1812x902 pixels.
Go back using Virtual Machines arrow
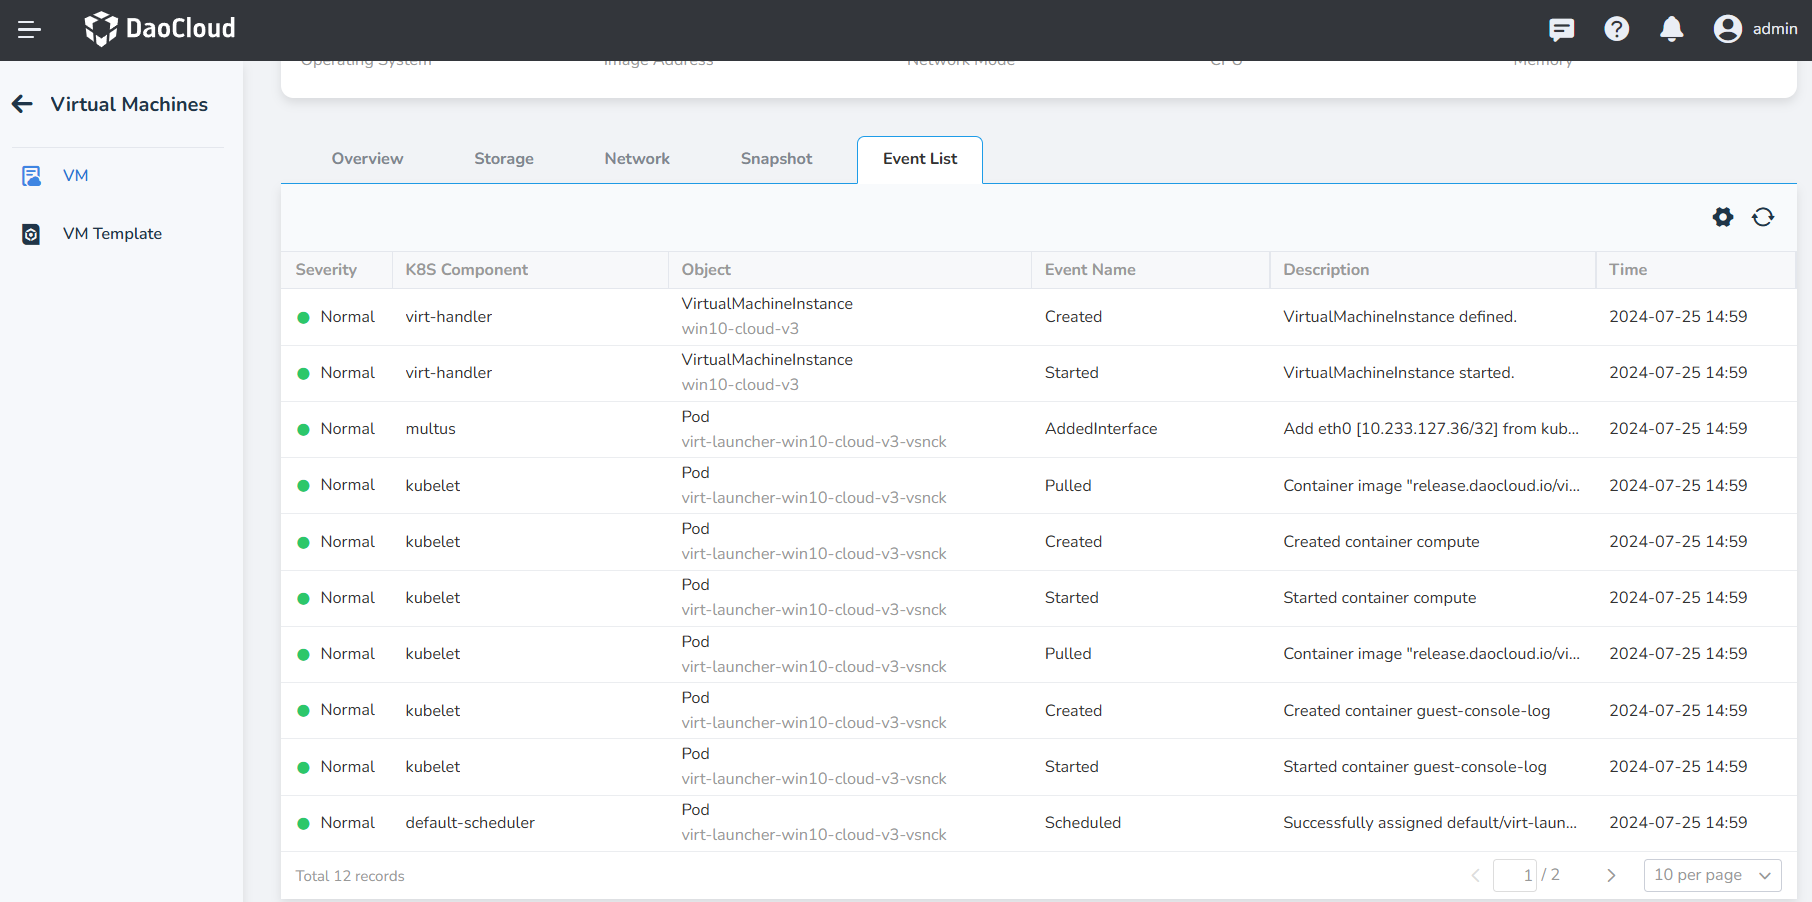click(23, 104)
